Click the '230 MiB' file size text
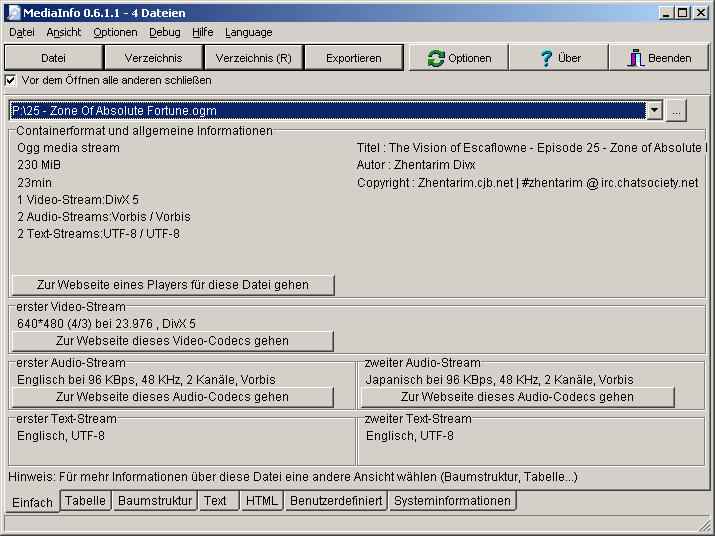 tap(39, 165)
